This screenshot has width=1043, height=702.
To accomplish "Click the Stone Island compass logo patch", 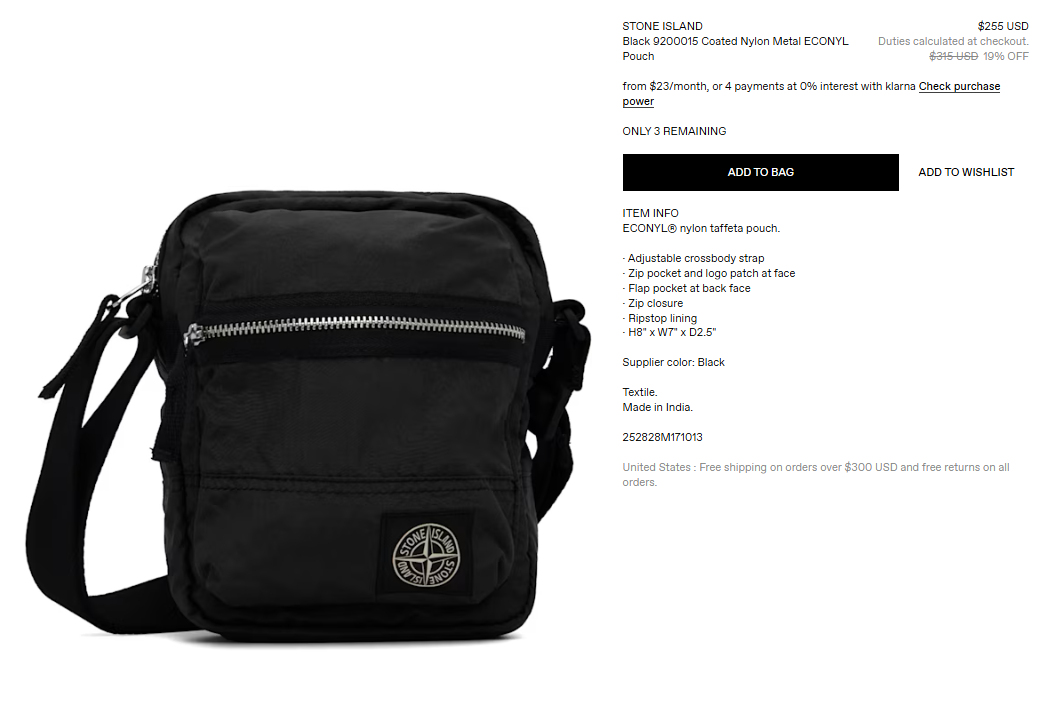I will pos(426,556).
